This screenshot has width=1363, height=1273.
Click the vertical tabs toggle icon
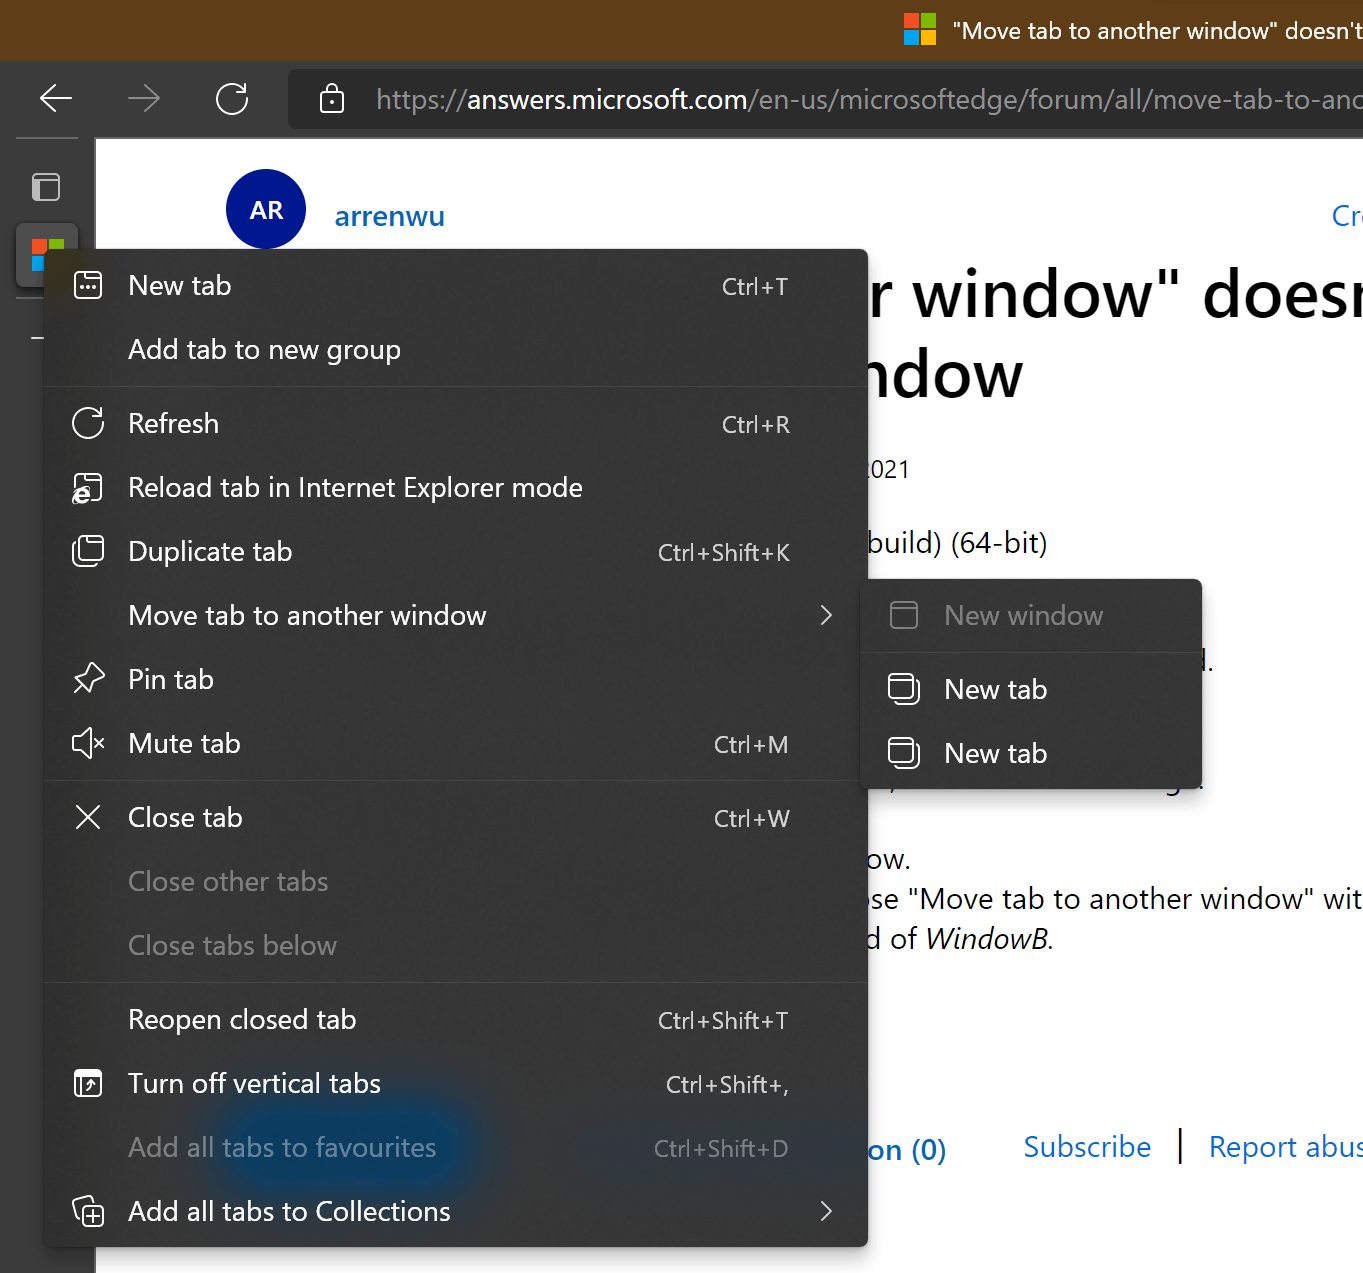[88, 1083]
